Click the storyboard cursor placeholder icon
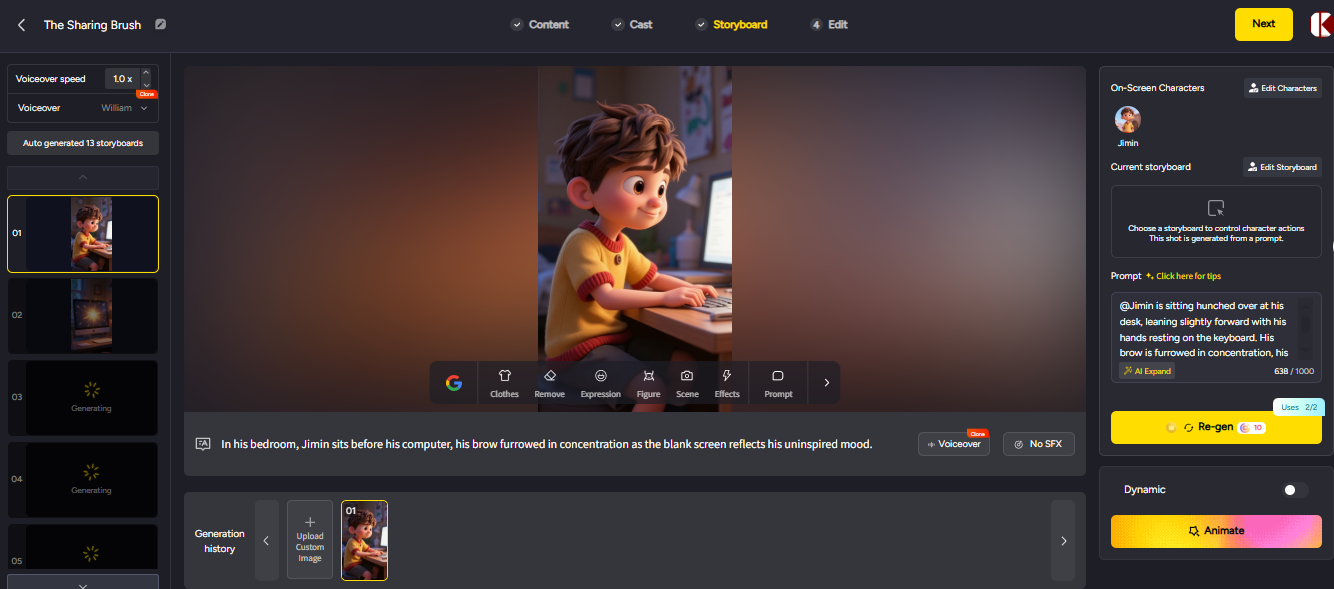The height and width of the screenshot is (589, 1334). tap(1216, 208)
